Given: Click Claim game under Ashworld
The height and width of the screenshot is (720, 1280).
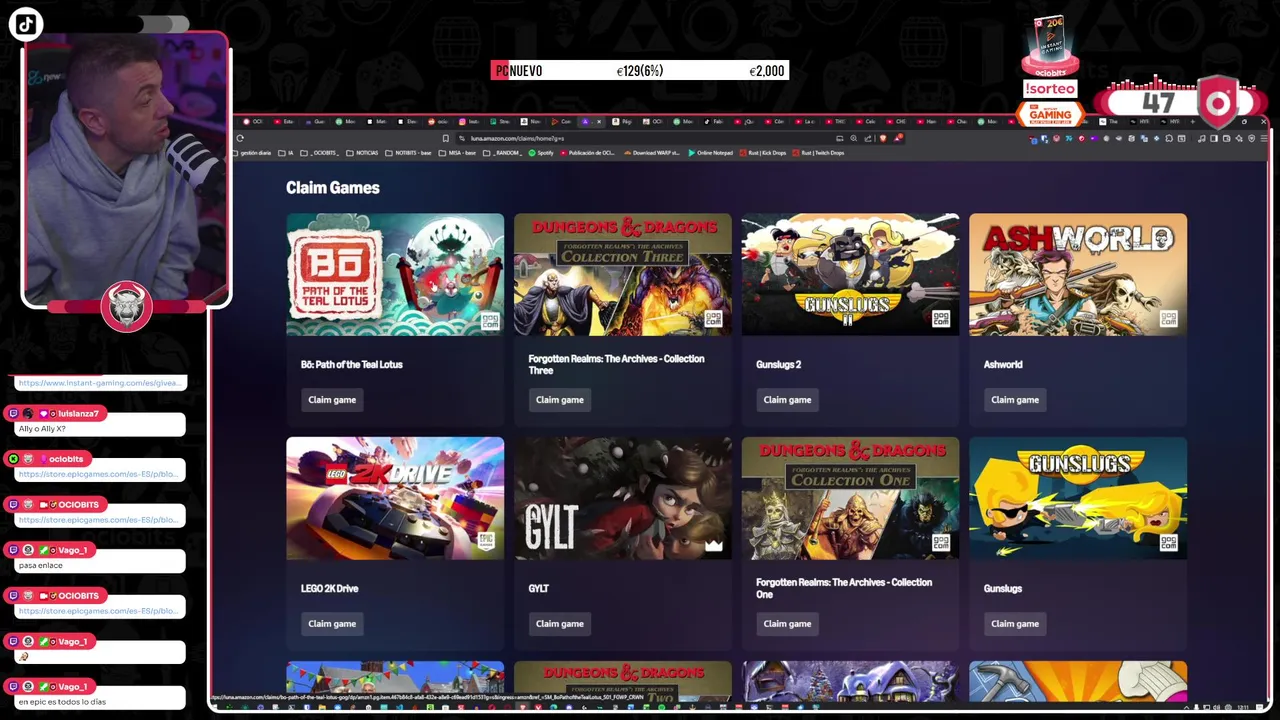Looking at the screenshot, I should tap(1015, 400).
